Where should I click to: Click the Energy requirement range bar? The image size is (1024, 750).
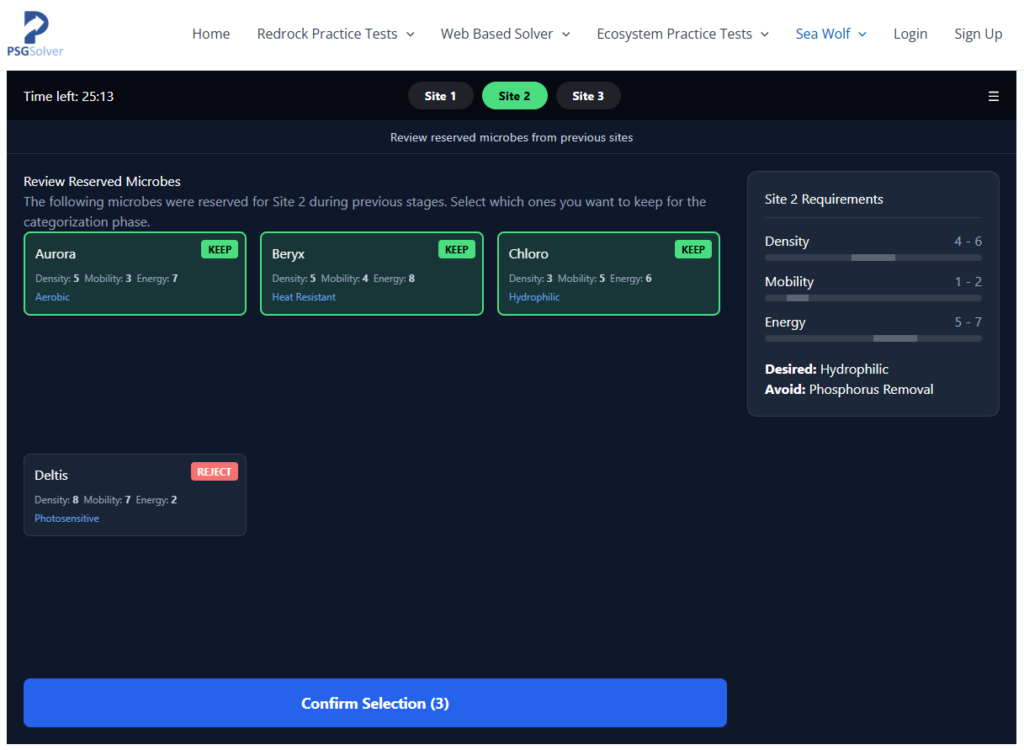(x=872, y=339)
